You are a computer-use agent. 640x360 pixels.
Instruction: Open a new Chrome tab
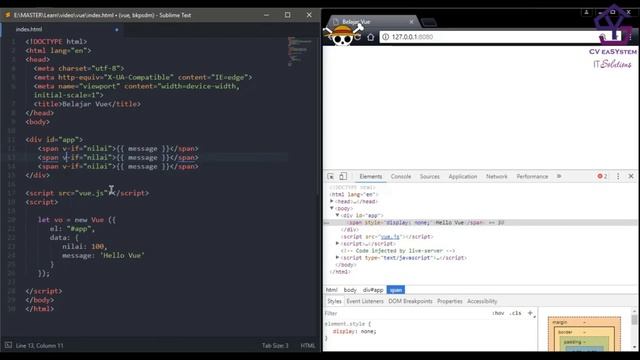pyautogui.click(x=429, y=22)
